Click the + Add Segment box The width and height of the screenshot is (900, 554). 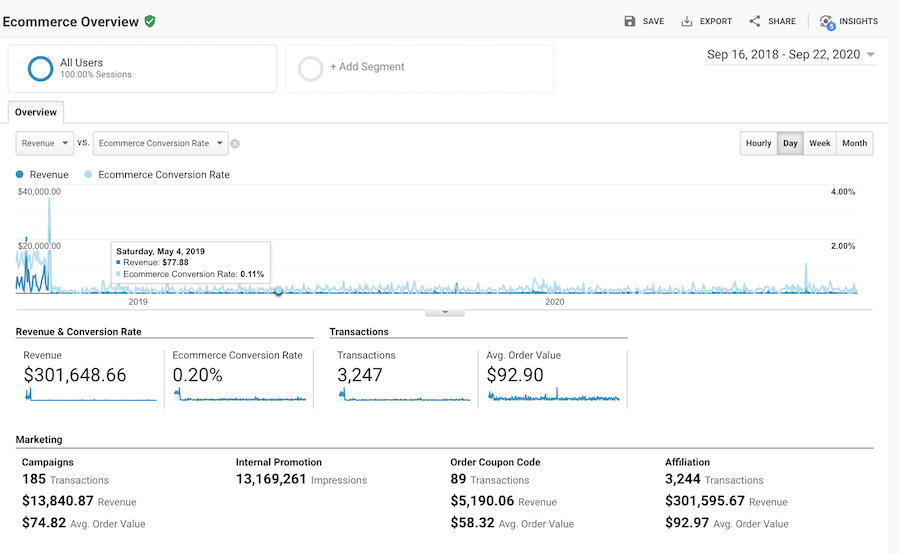point(420,68)
